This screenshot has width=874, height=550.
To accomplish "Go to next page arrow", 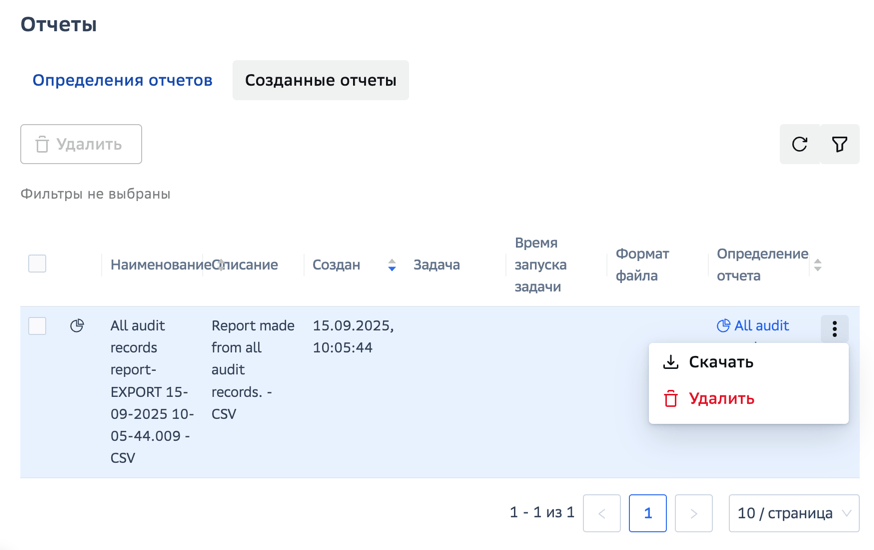I will [693, 513].
